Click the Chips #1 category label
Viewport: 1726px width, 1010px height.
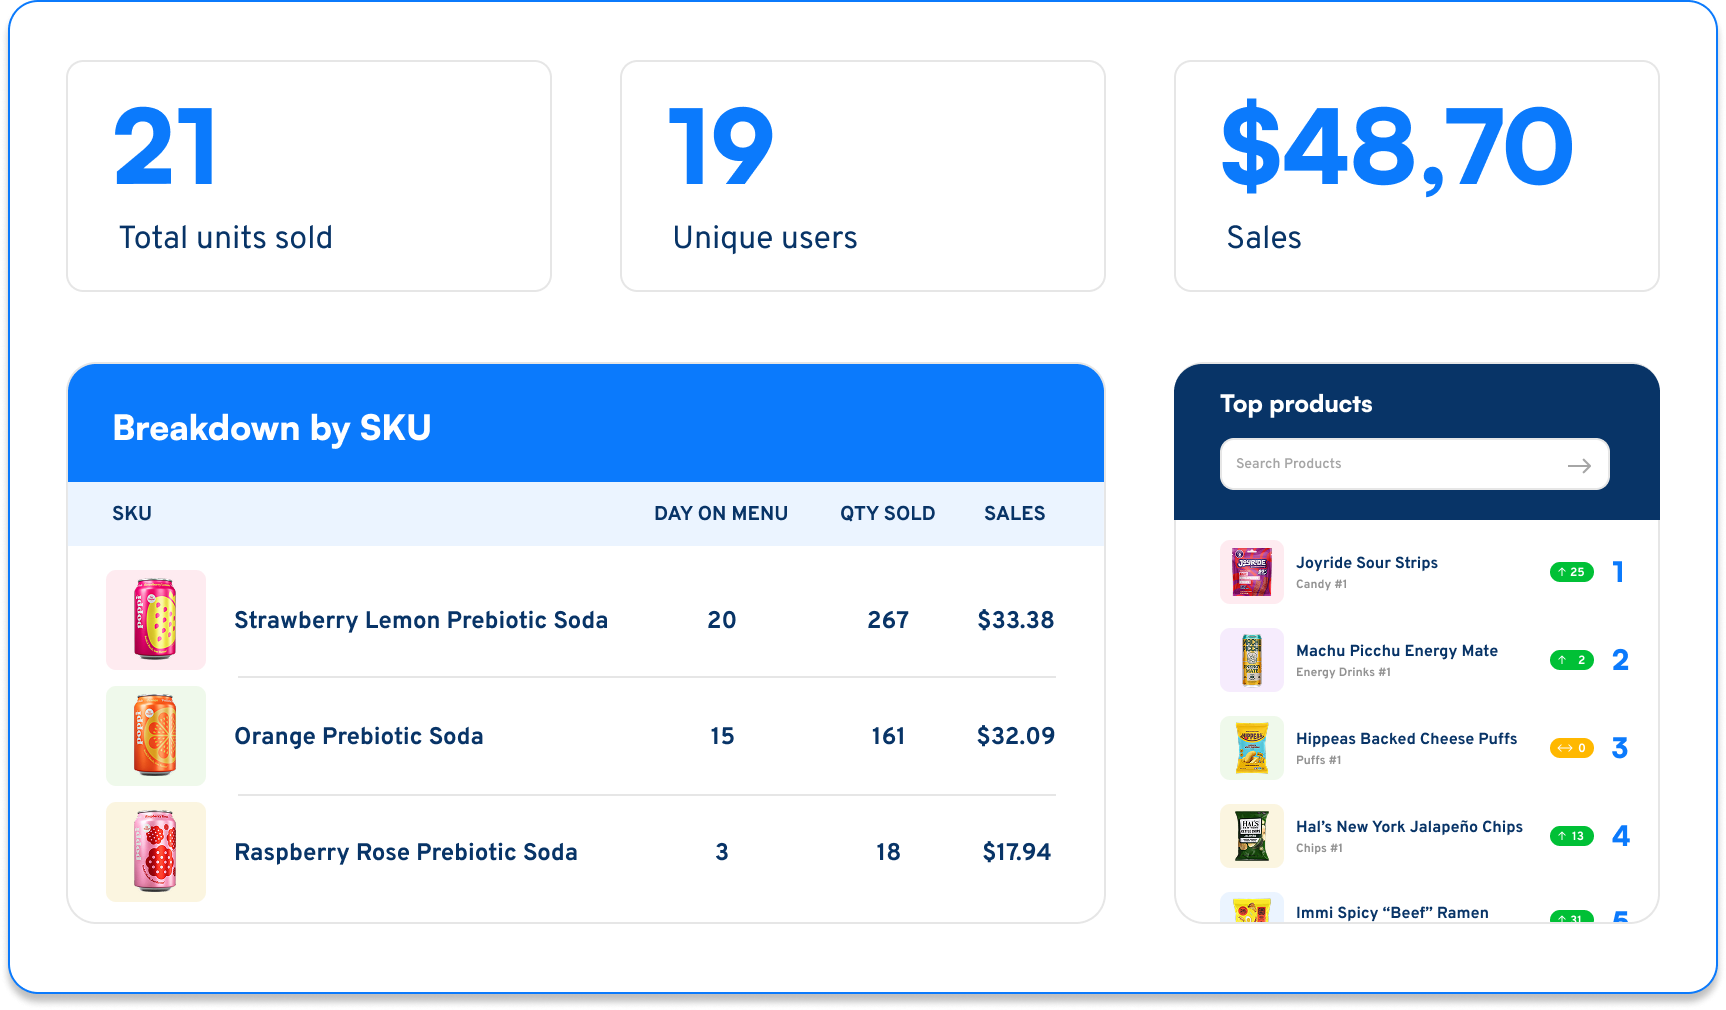[x=1319, y=848]
